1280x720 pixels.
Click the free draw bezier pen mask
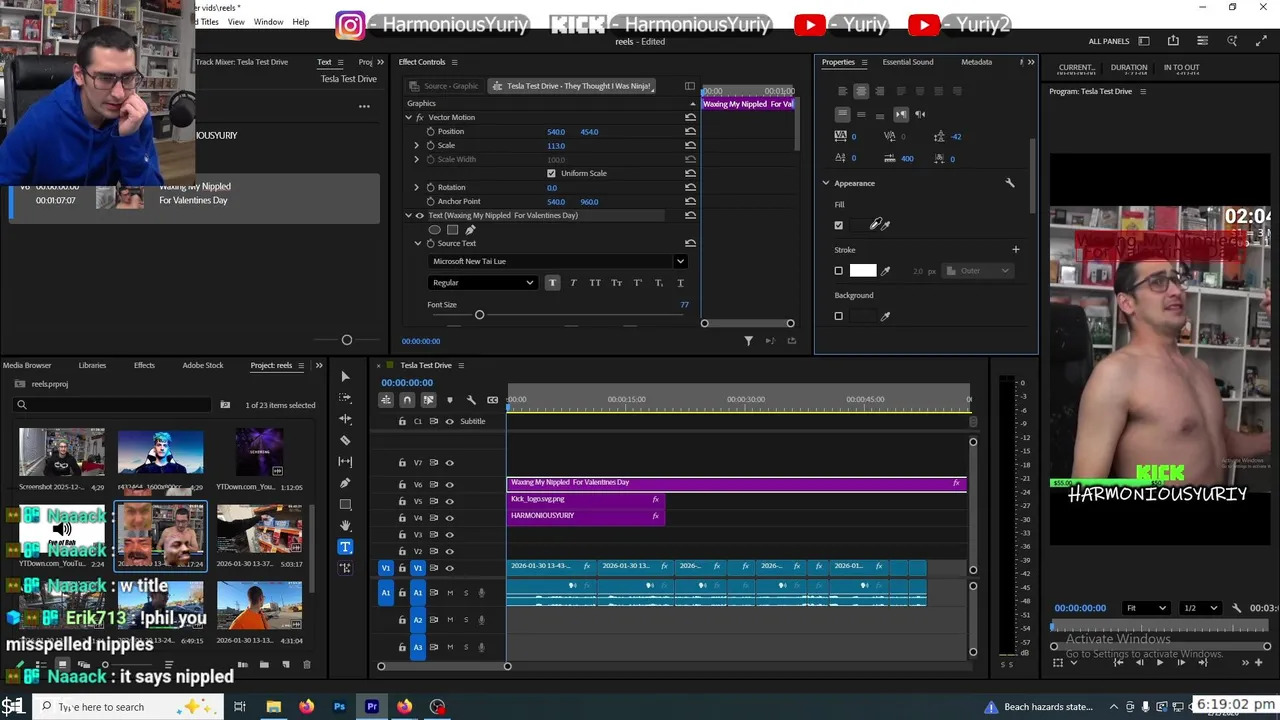(470, 230)
